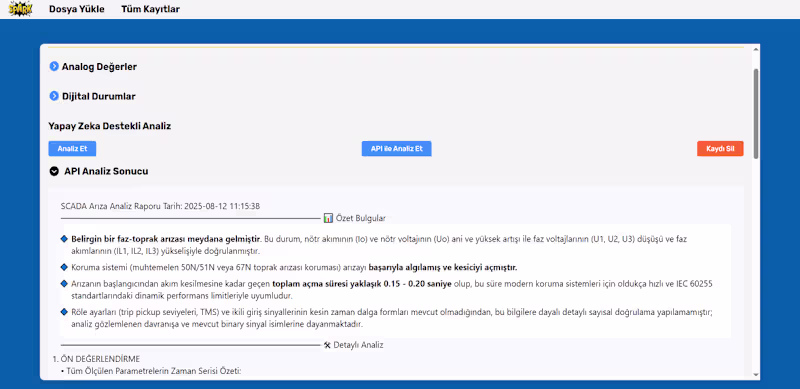Click the diamond bullet before 'Arızanın başlangıcından'
800x389 pixels.
point(64,283)
